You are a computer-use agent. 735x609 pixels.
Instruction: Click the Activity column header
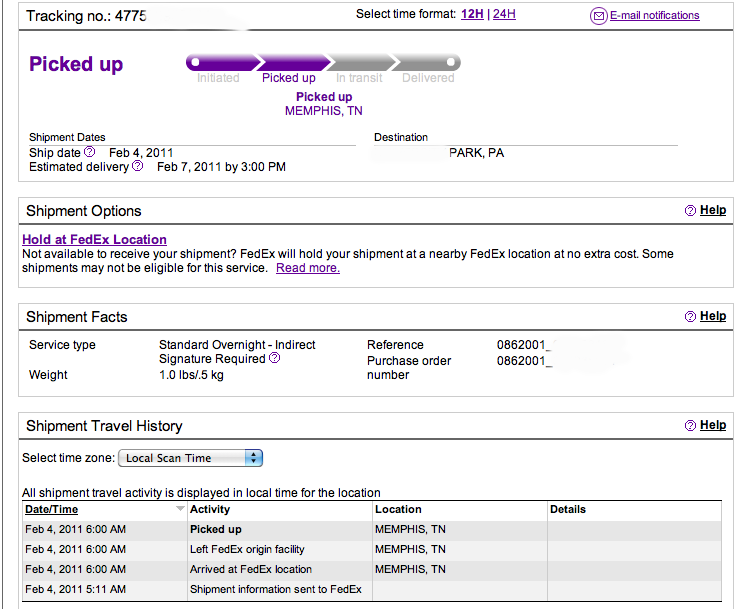tap(210, 510)
